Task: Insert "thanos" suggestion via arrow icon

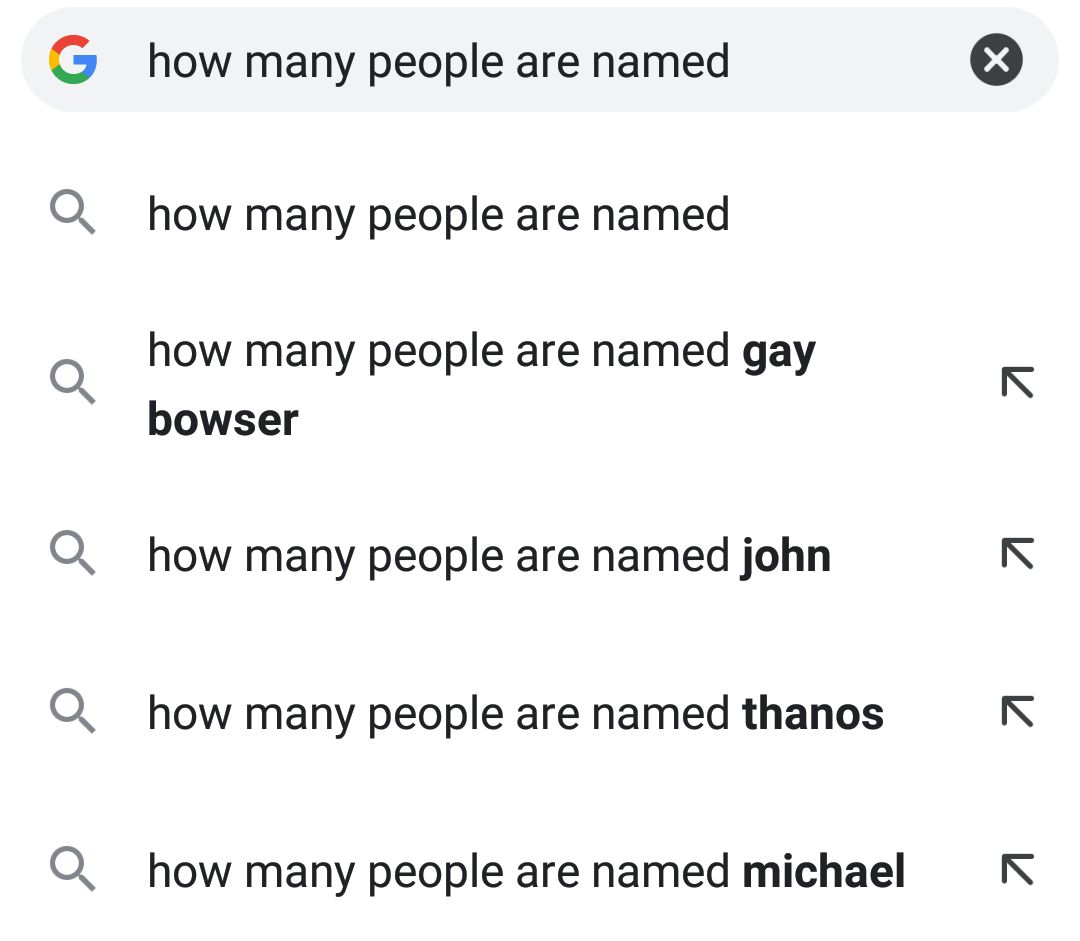Action: tap(1016, 712)
